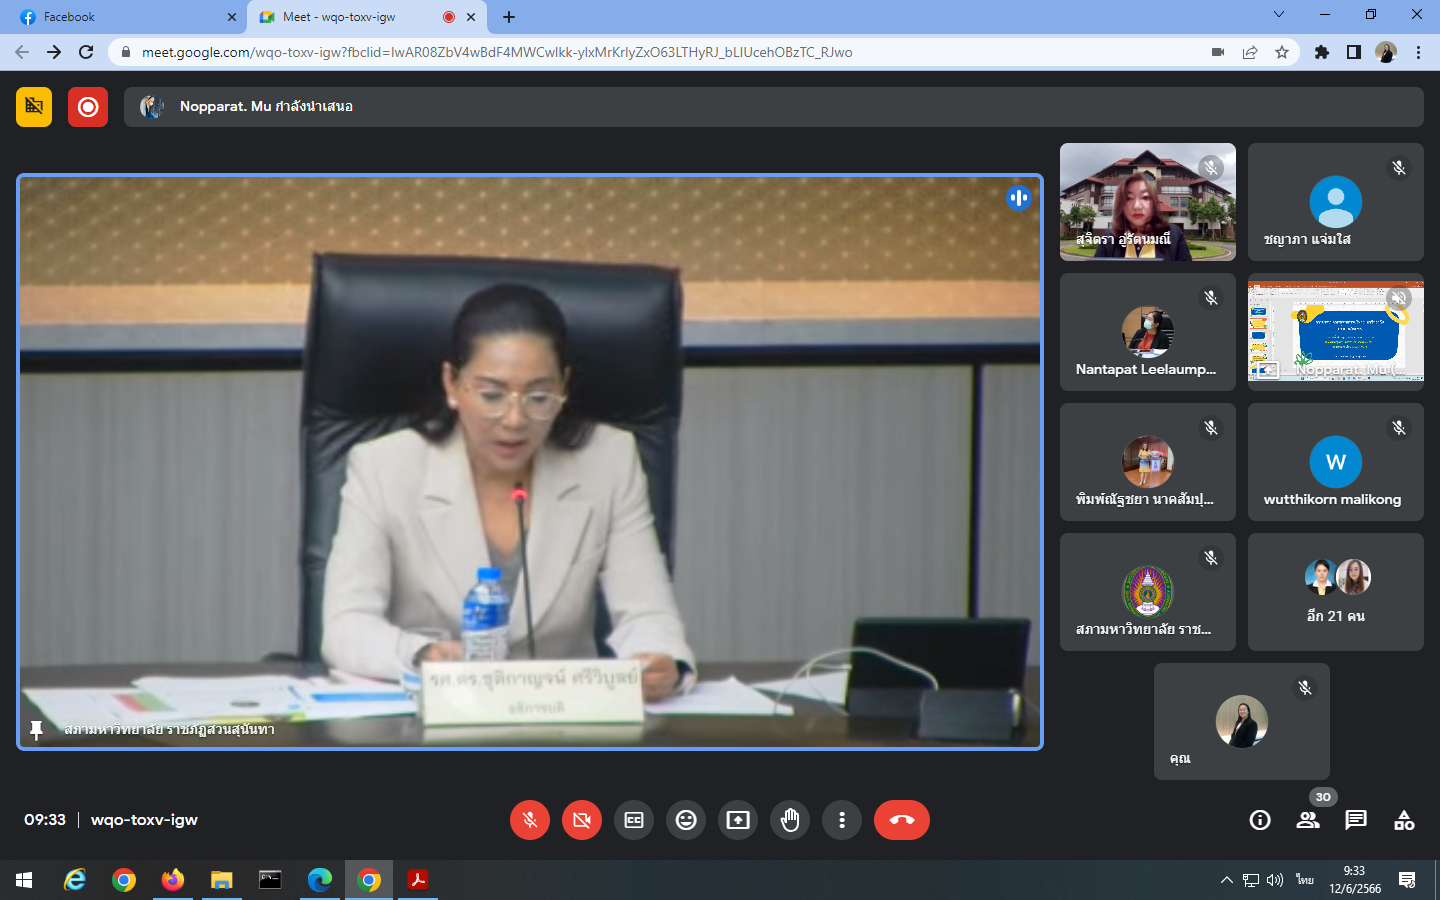Turn on the camera in call controls

click(x=582, y=820)
